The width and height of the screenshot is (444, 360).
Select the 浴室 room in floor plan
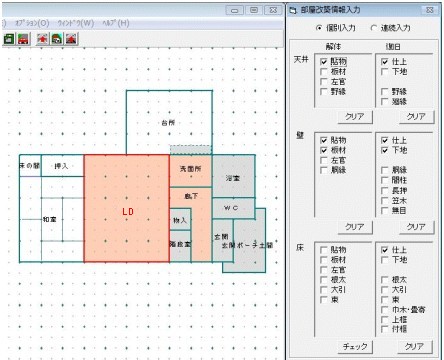click(233, 177)
